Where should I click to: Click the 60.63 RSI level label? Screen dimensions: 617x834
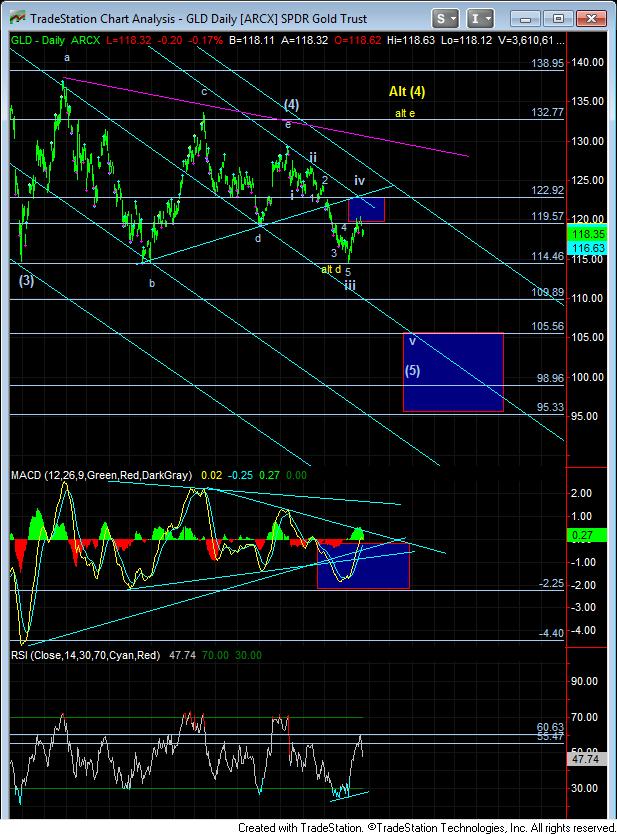[550, 727]
